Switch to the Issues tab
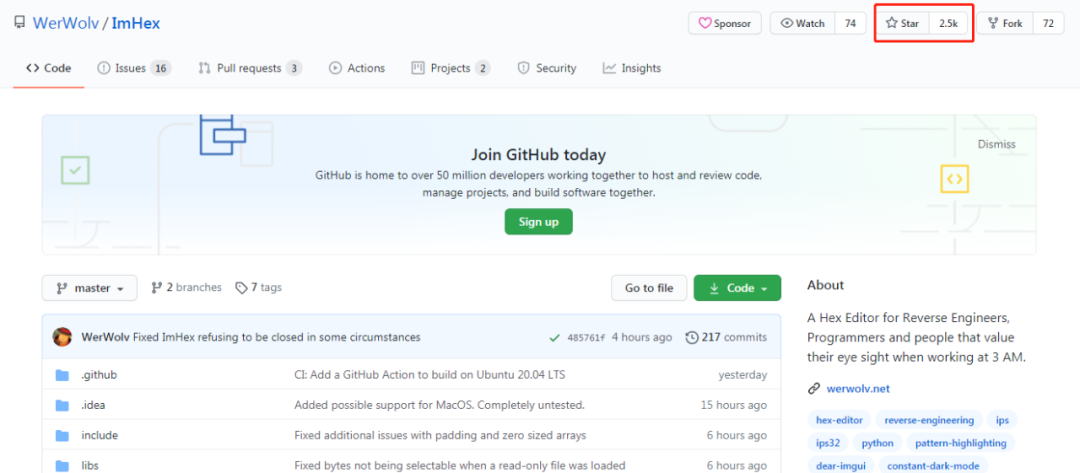Screen dimensions: 1080x473 coord(133,68)
